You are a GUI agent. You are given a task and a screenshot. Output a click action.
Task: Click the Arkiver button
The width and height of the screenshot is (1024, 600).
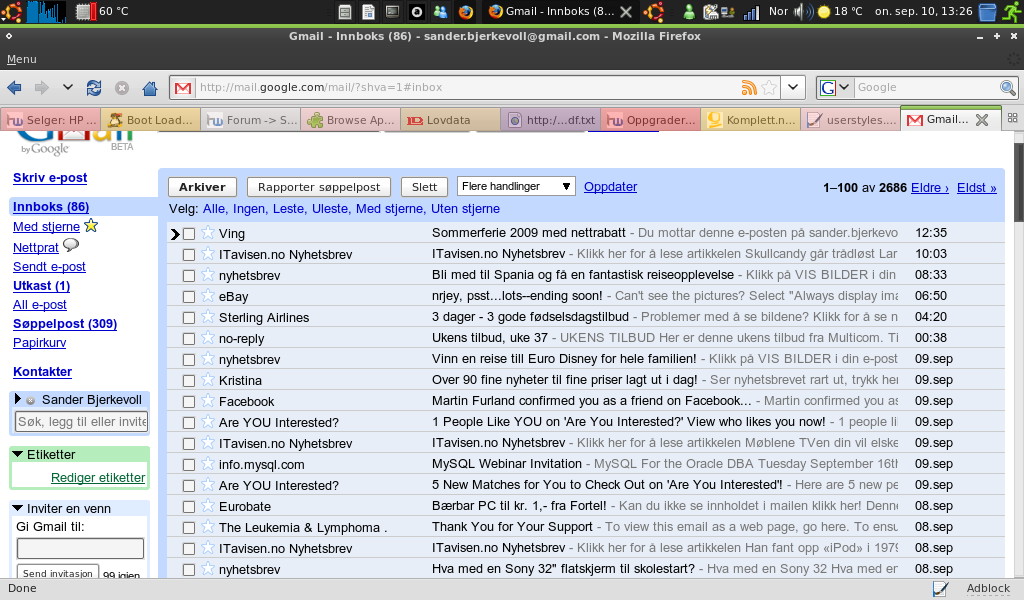coord(202,187)
